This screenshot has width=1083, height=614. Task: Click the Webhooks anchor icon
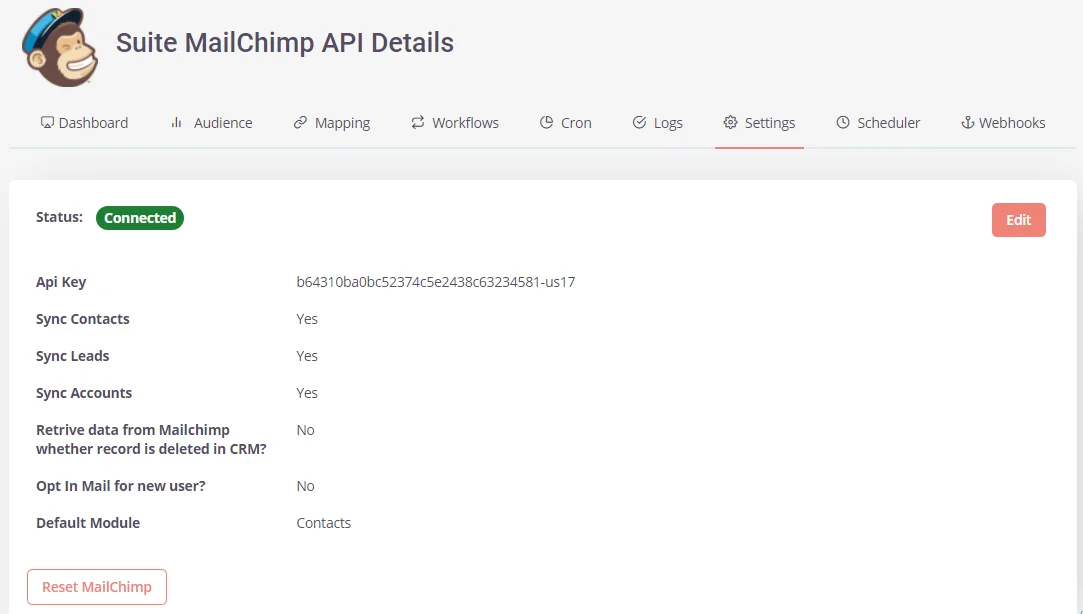pyautogui.click(x=967, y=123)
